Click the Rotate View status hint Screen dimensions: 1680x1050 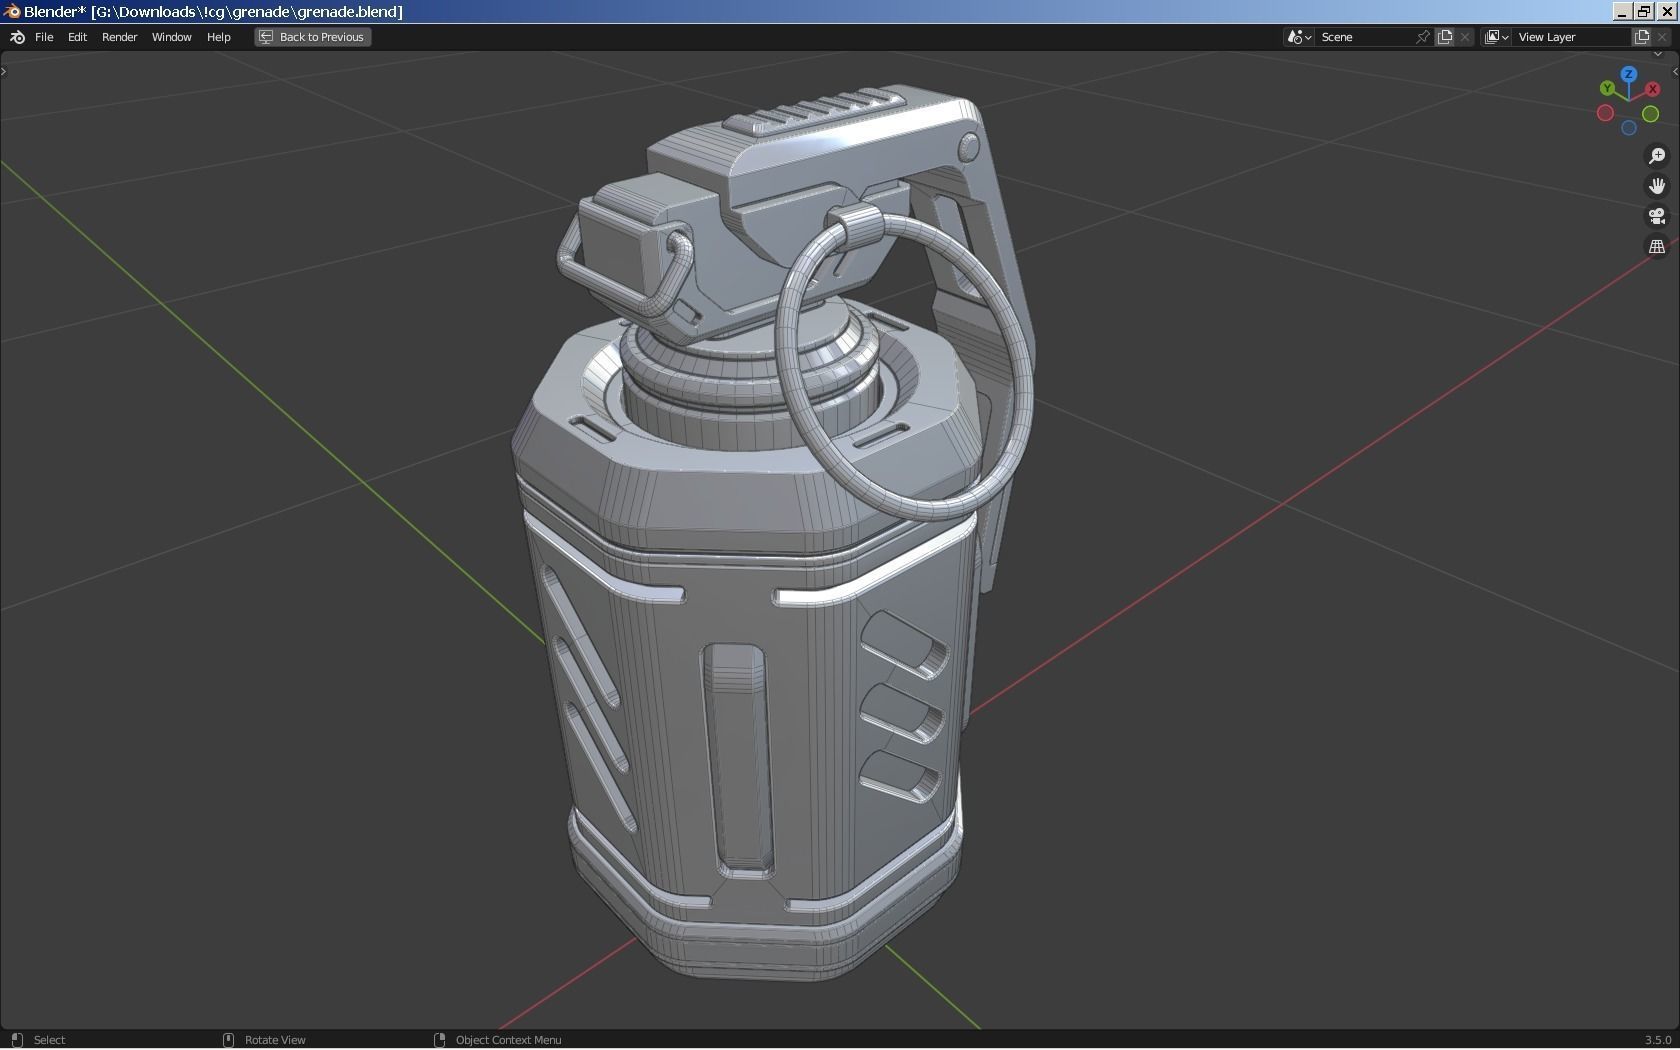tap(275, 1040)
